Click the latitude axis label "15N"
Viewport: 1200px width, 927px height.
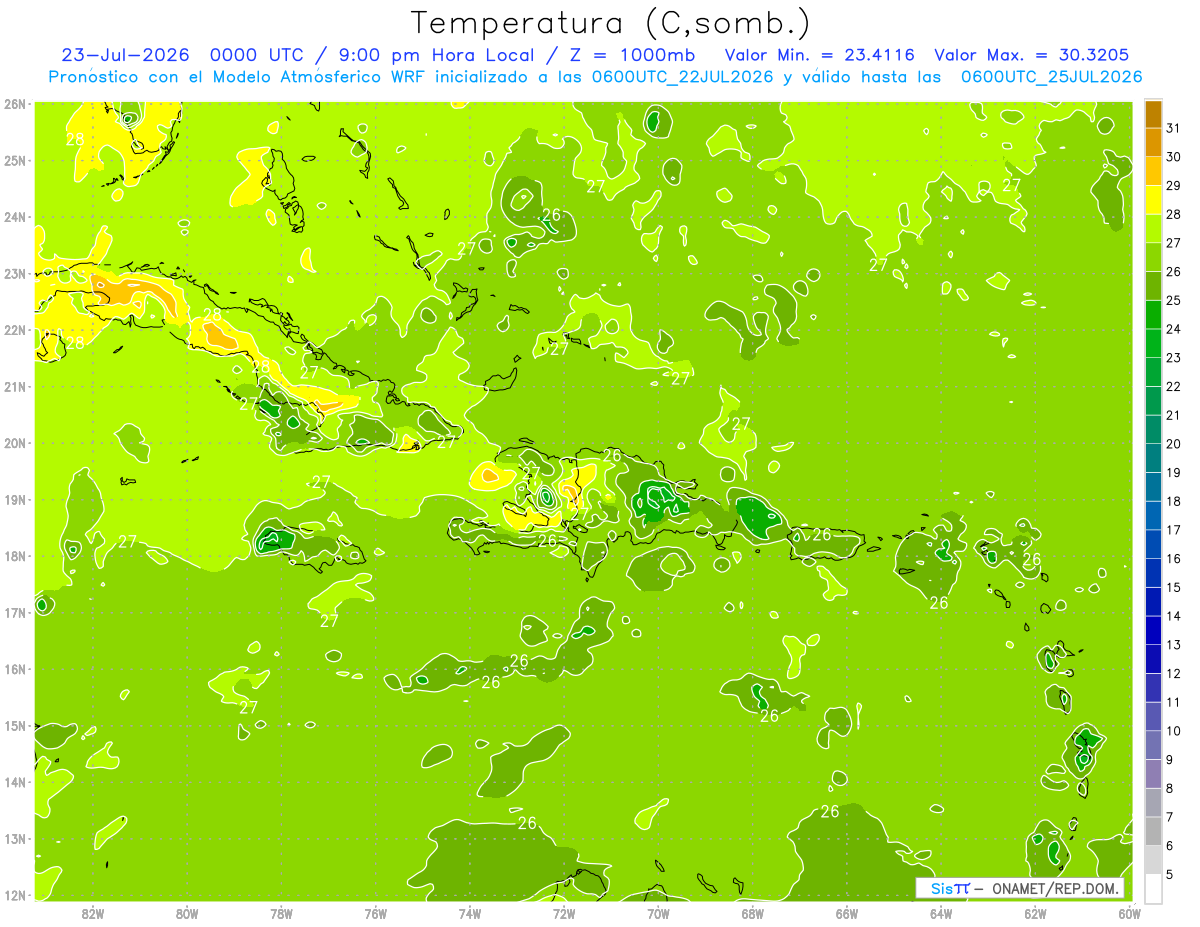point(15,726)
